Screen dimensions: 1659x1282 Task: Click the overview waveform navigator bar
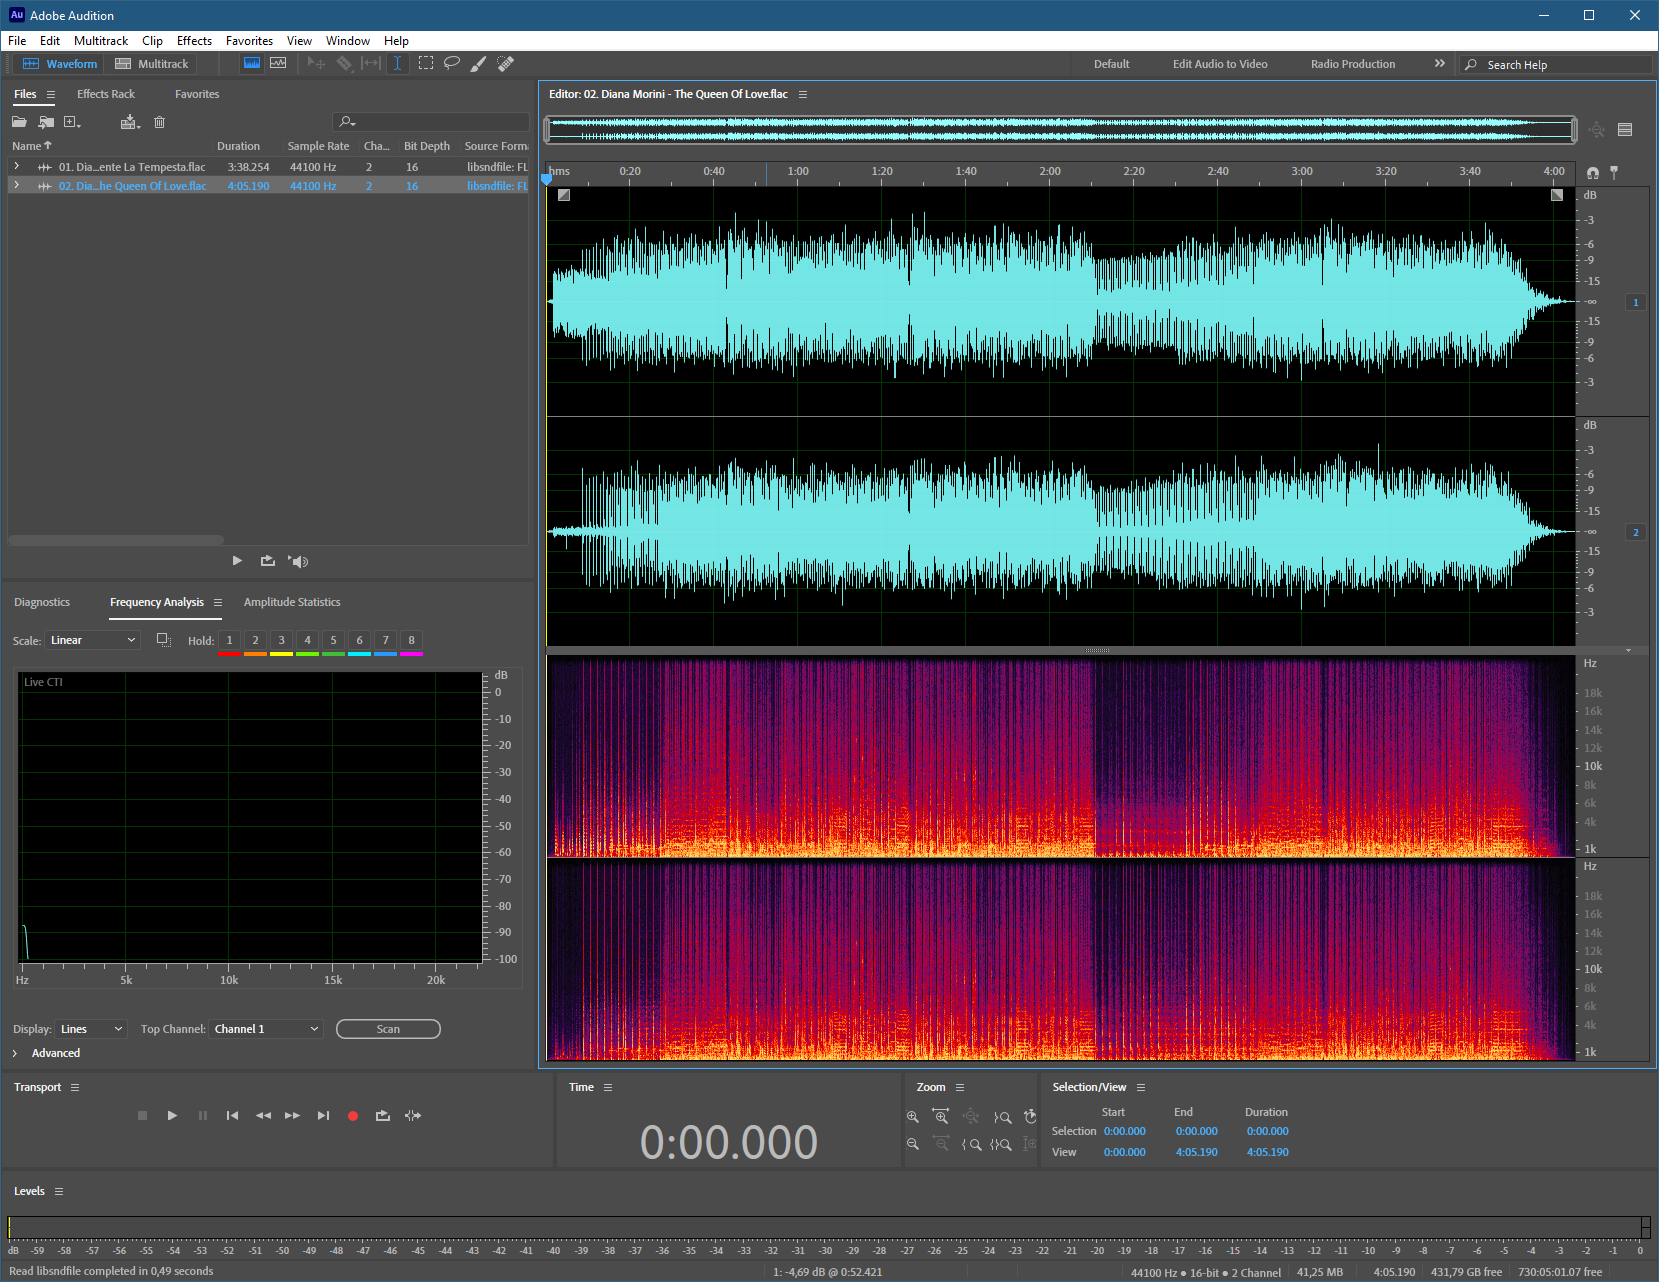tap(1059, 129)
